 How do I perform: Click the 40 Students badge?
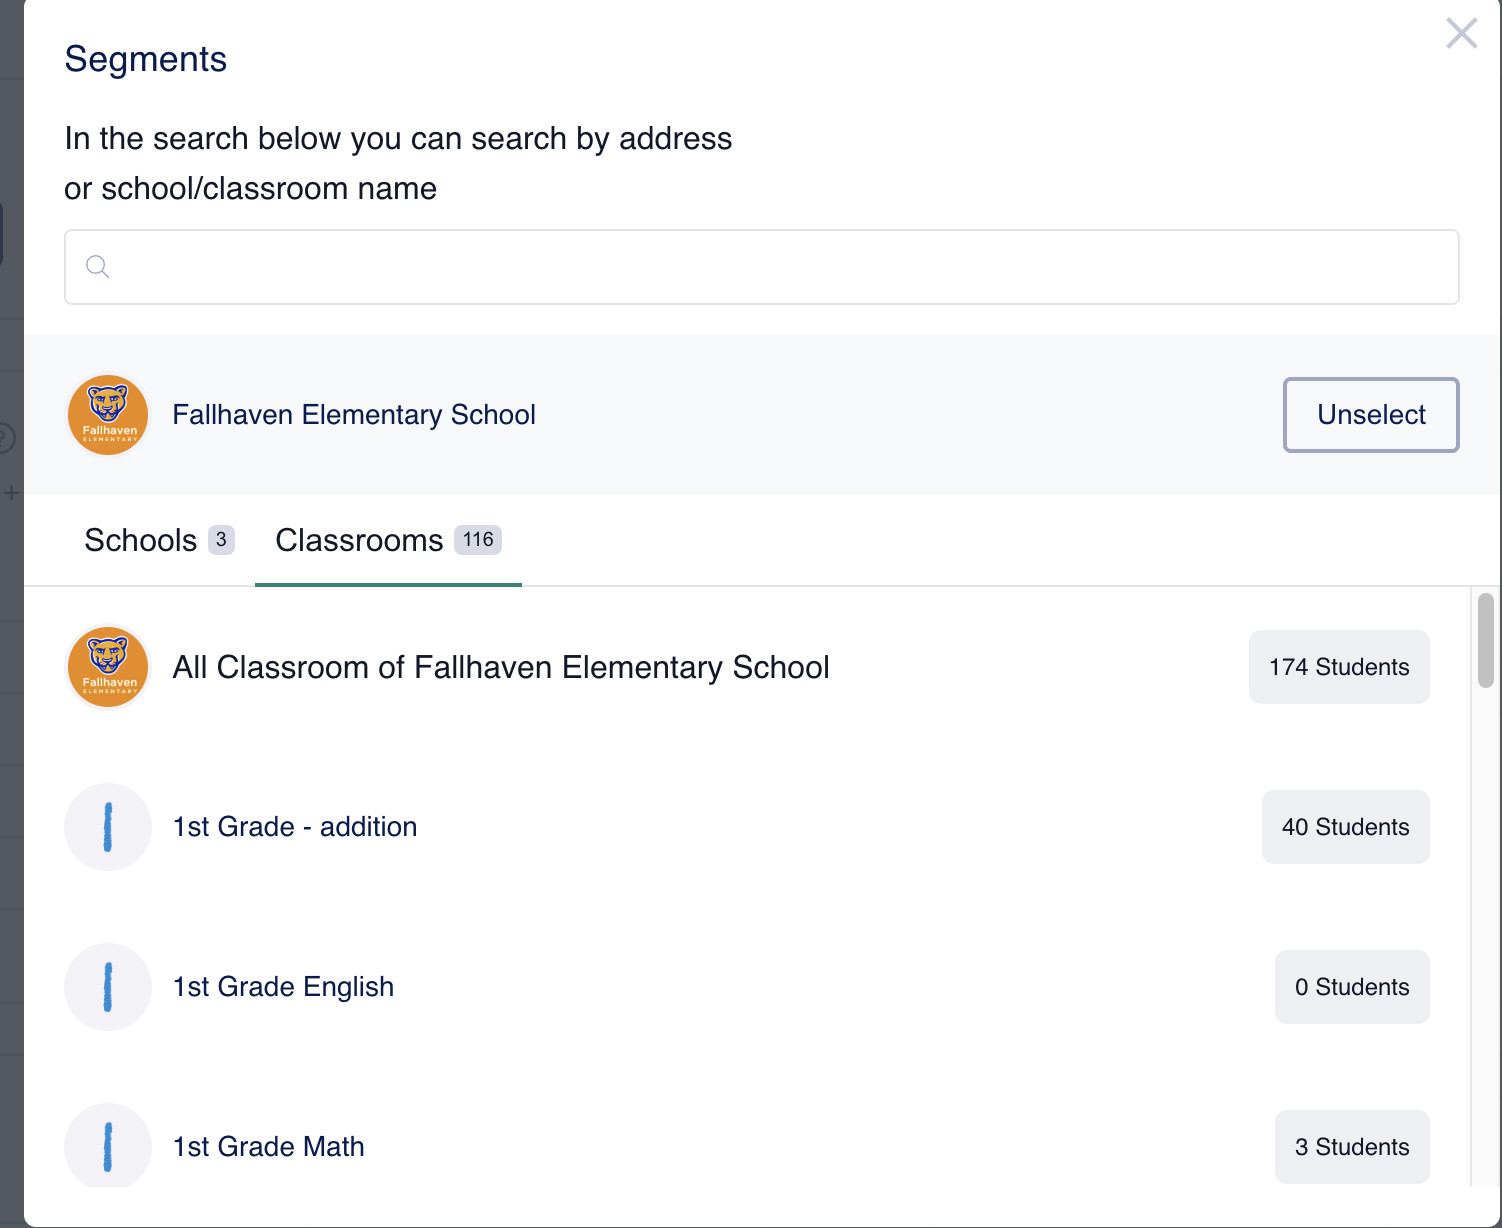(x=1345, y=827)
